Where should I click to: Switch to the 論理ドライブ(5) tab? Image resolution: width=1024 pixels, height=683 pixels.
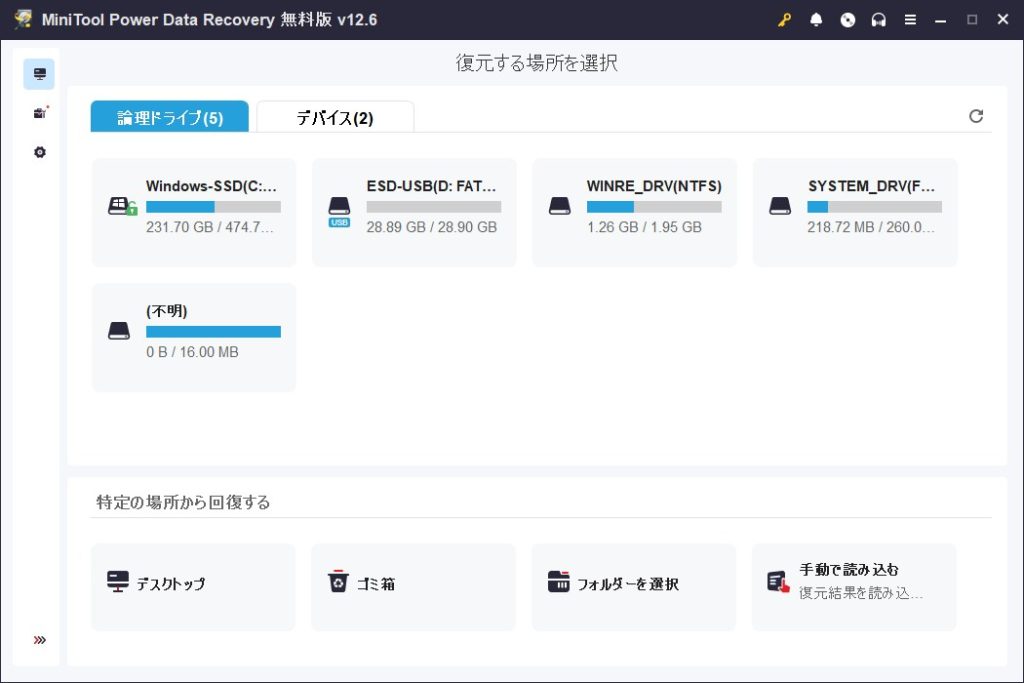(x=170, y=118)
